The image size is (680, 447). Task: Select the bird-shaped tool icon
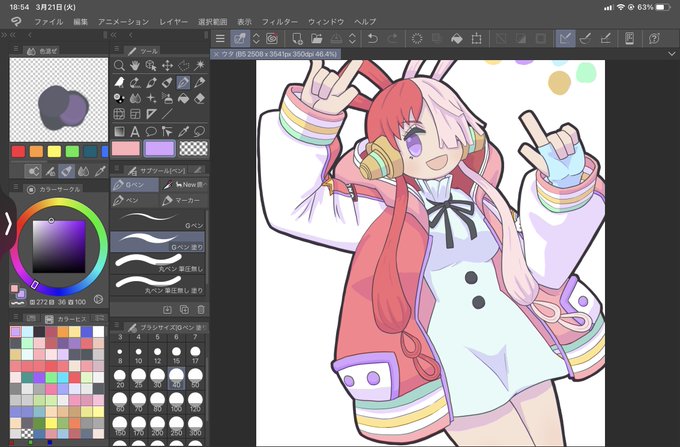(x=119, y=82)
